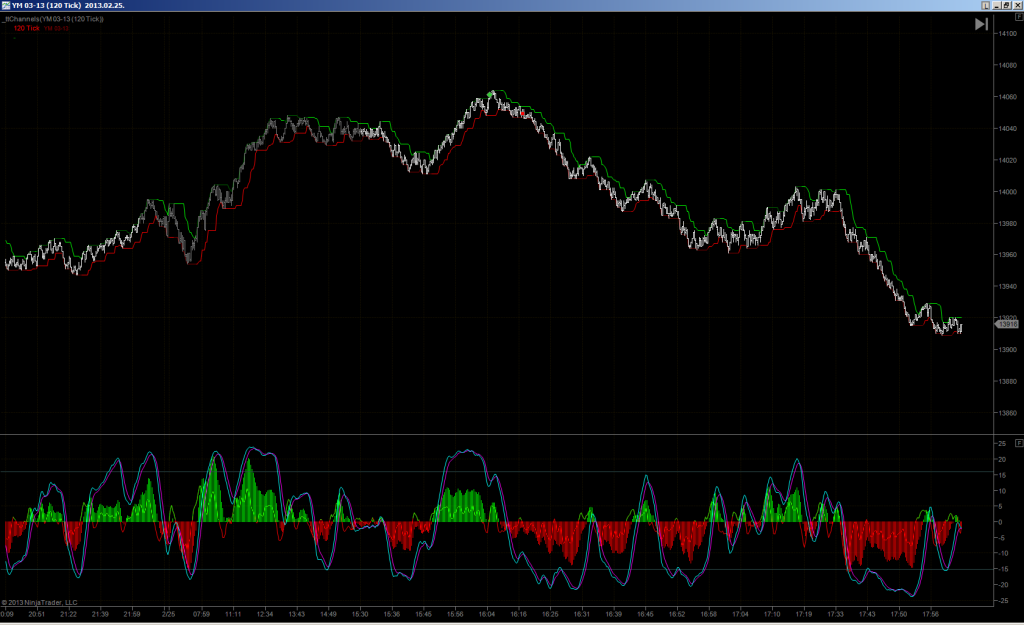Click the L link button in title bar
This screenshot has width=1024, height=625.
985,5
